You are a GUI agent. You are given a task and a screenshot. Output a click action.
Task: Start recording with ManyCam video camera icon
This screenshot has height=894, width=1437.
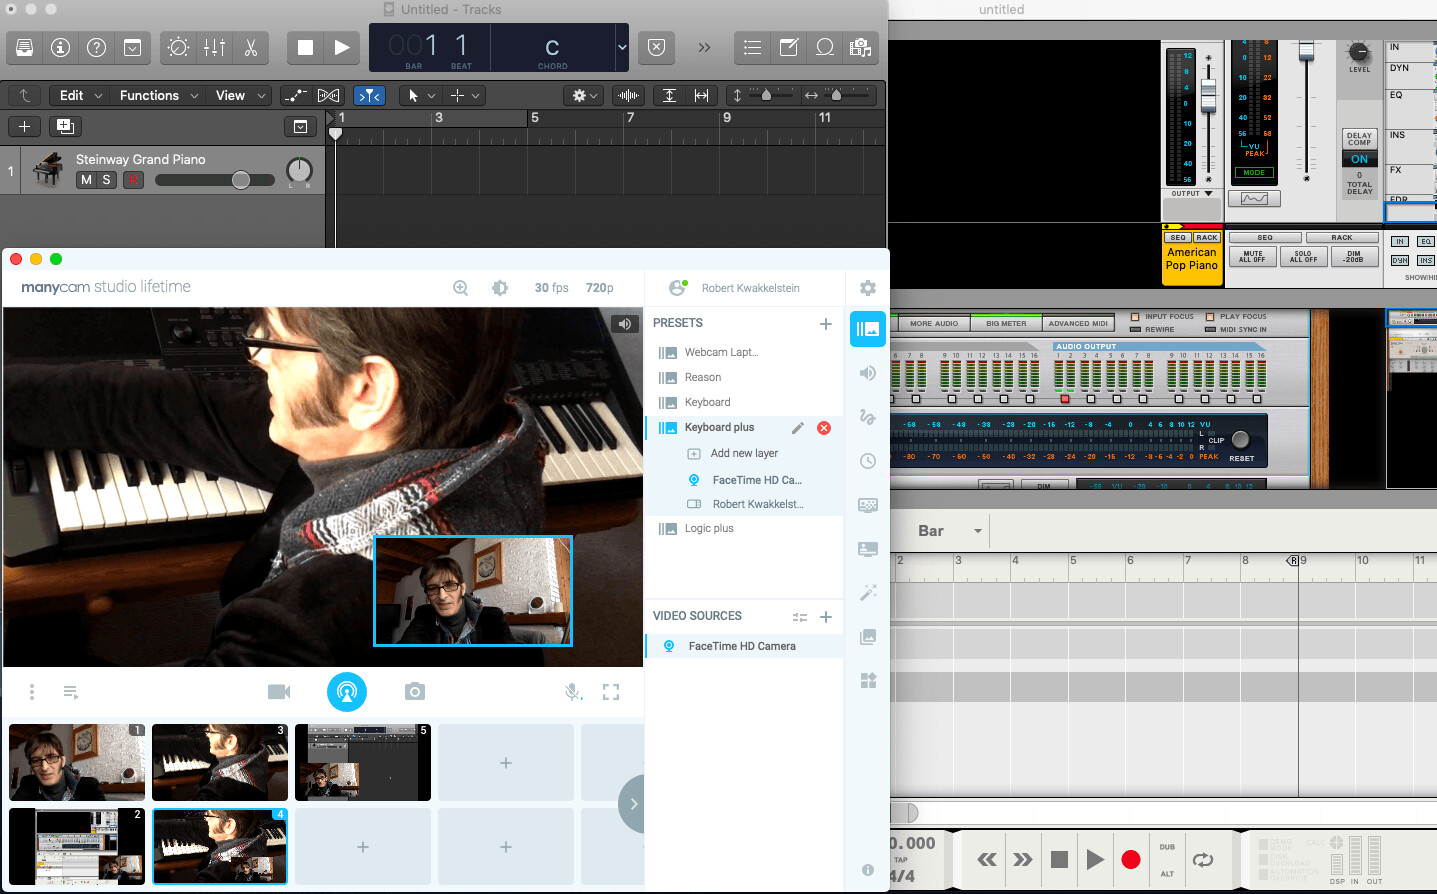pos(279,691)
